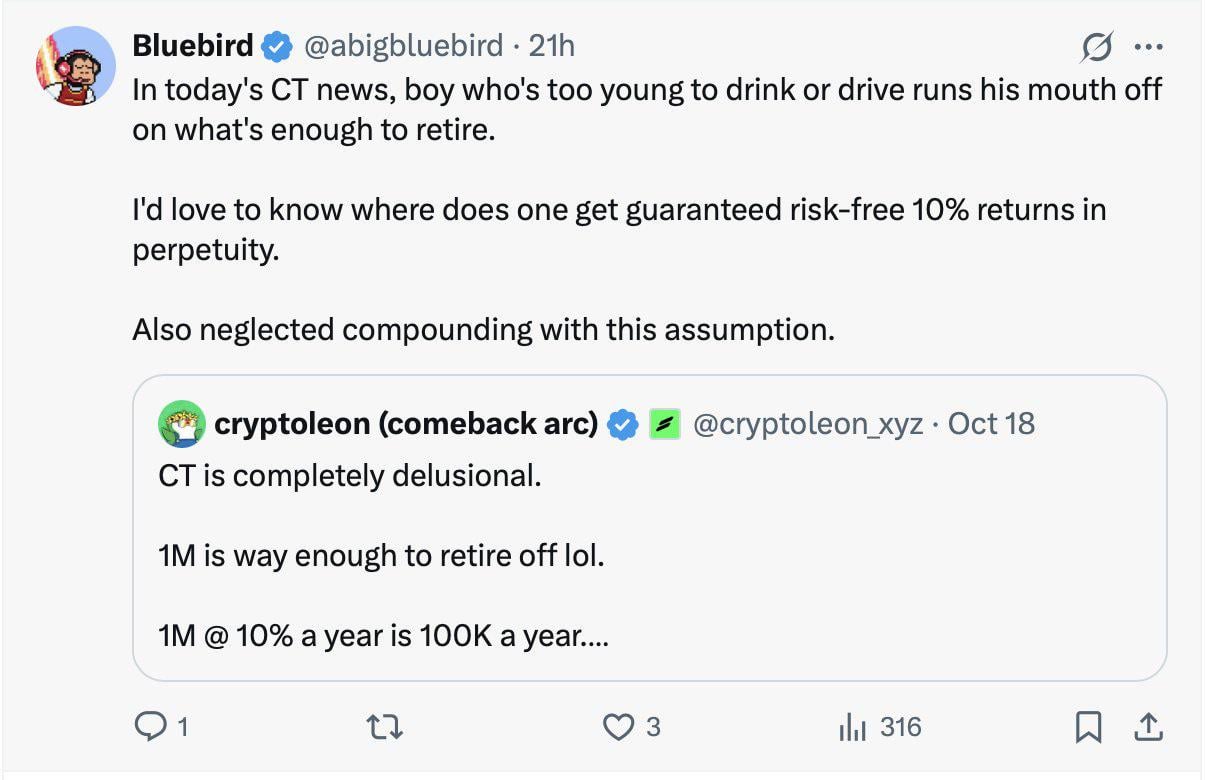Click the green affiliate badge next to cryptoleon
The image size is (1206, 780).
point(665,424)
